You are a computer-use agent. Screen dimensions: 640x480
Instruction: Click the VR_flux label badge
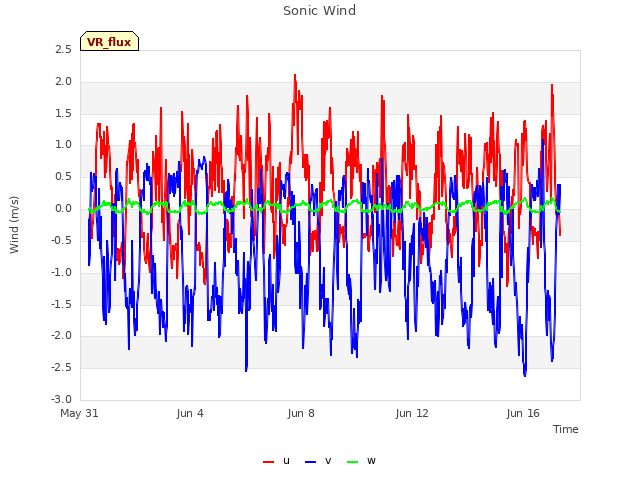pos(109,41)
